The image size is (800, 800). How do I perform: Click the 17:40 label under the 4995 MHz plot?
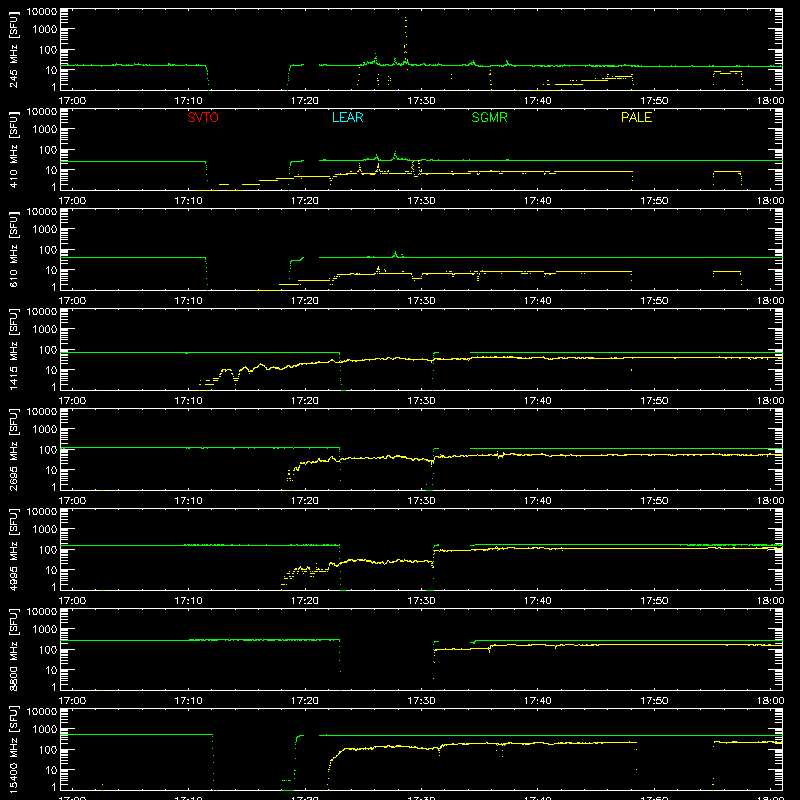pos(538,601)
